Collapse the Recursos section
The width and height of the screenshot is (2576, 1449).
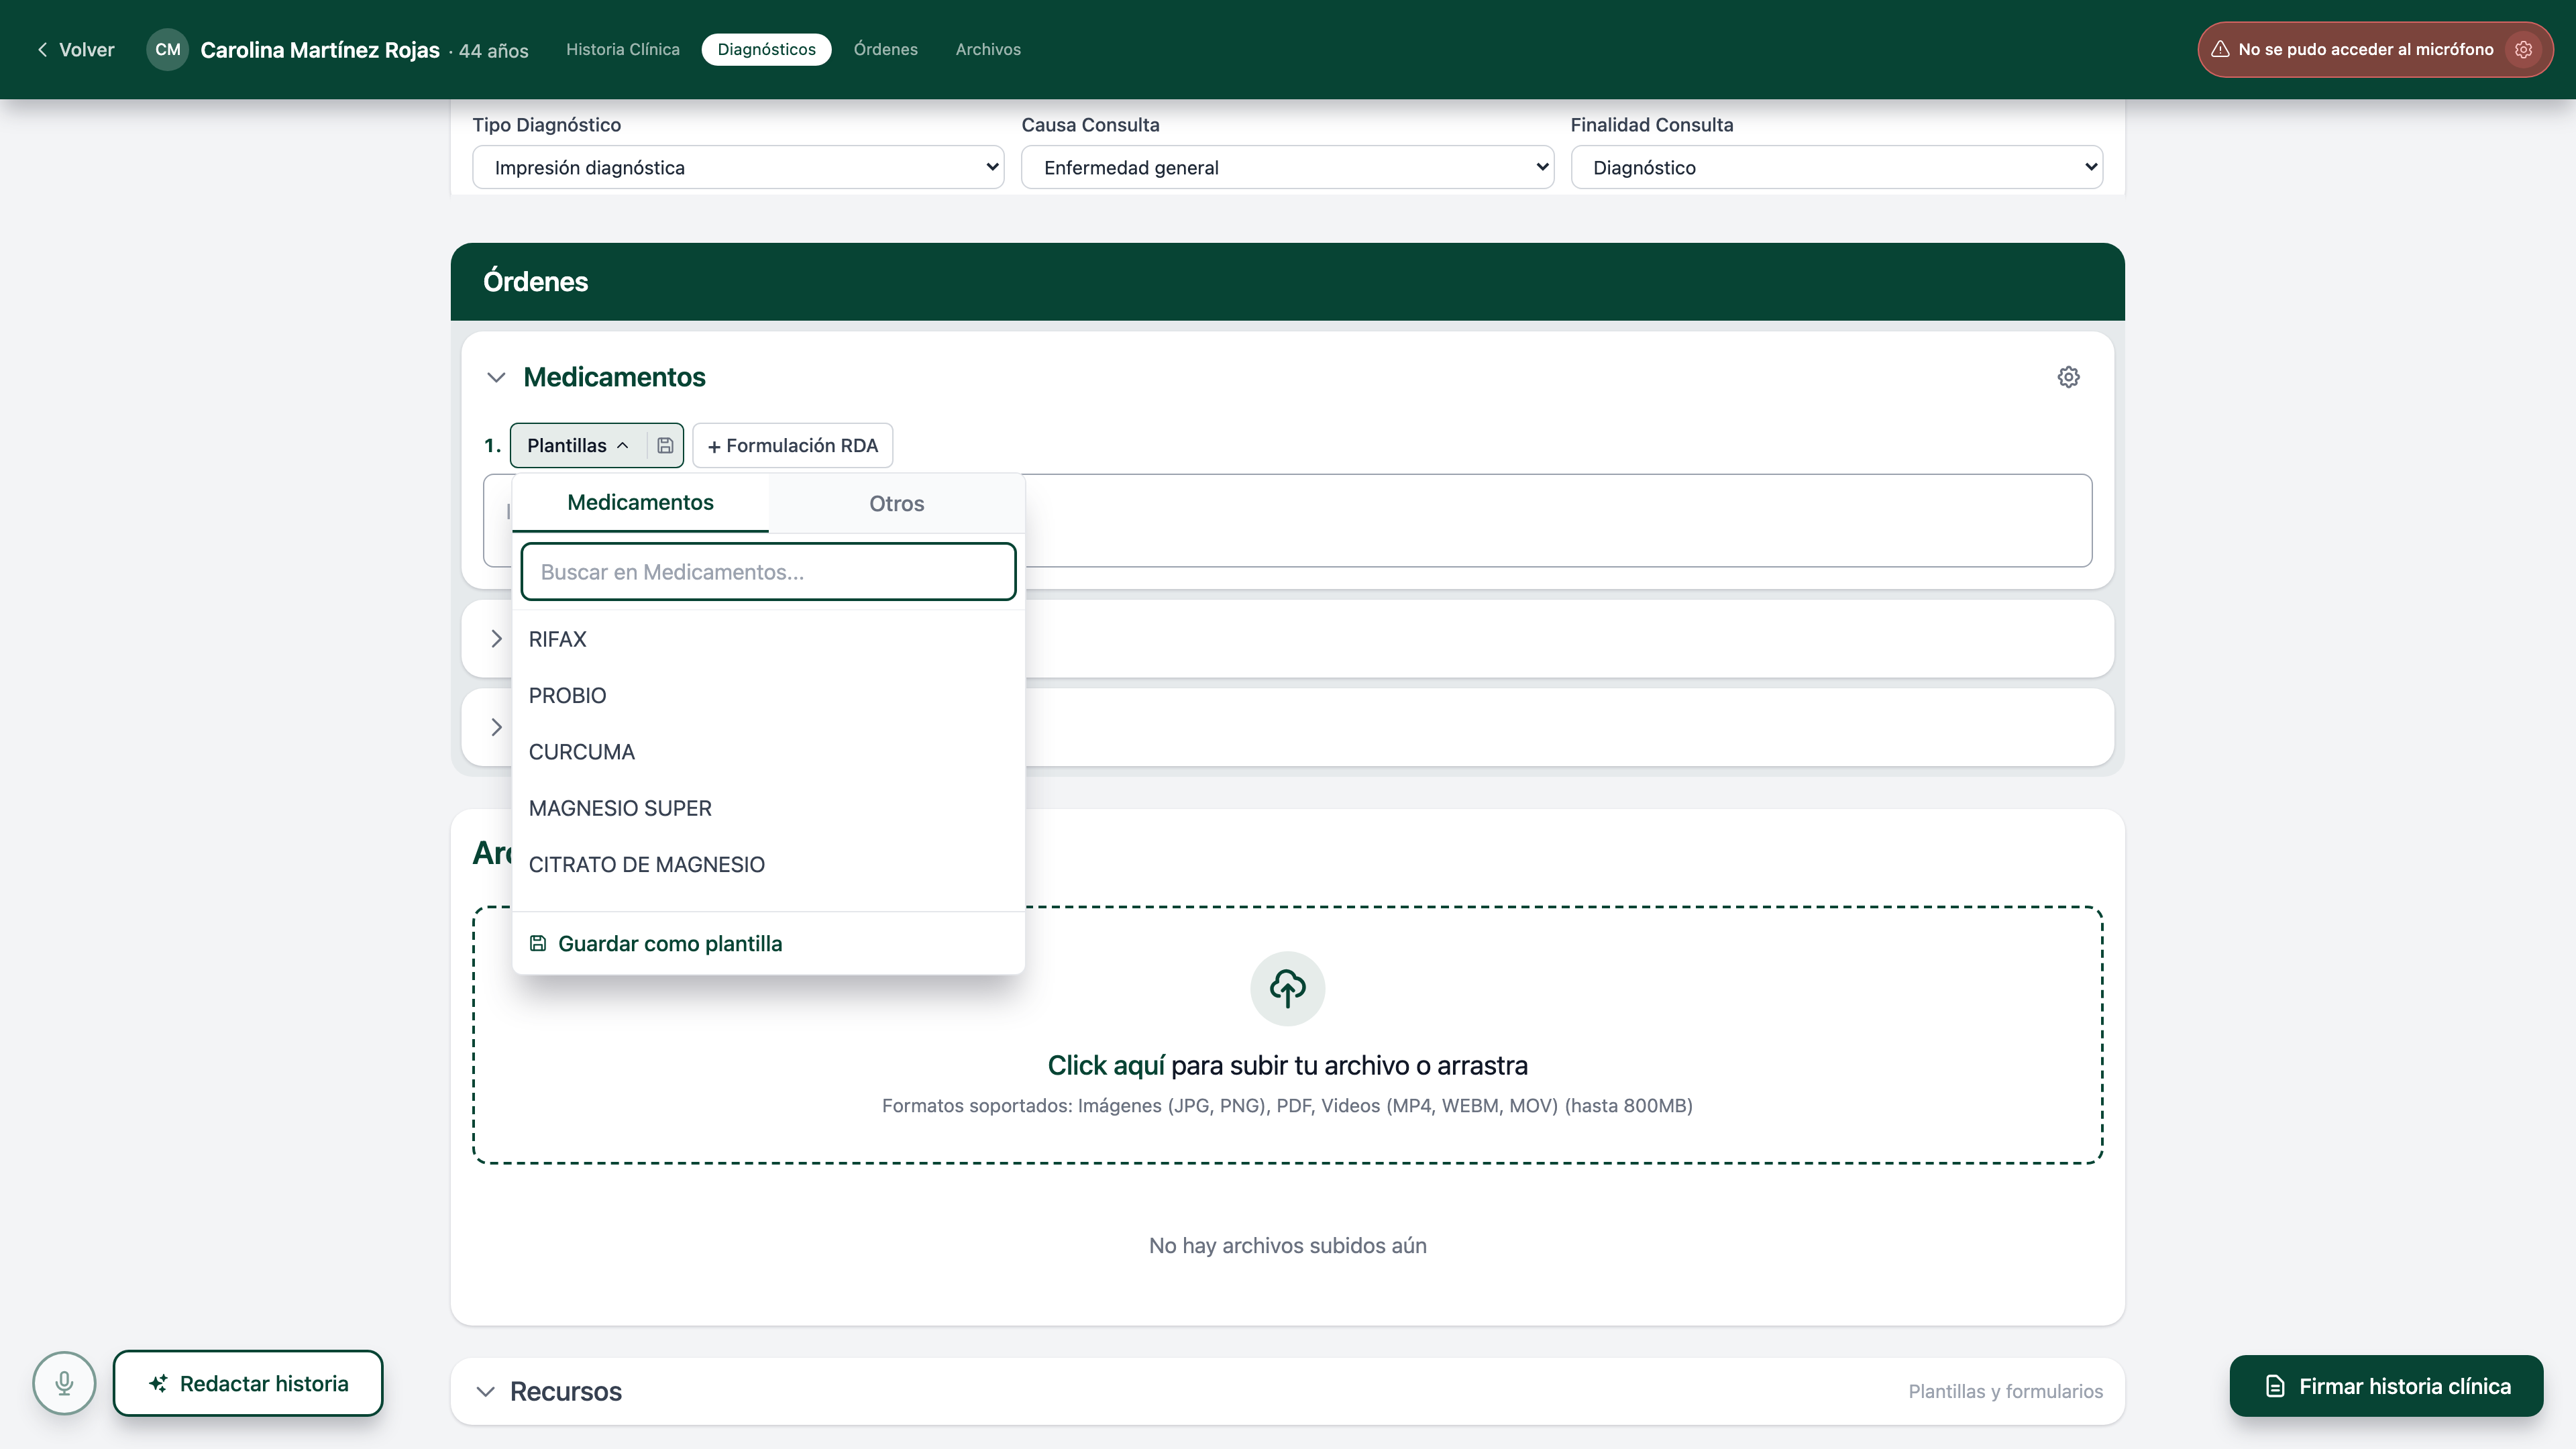click(486, 1391)
